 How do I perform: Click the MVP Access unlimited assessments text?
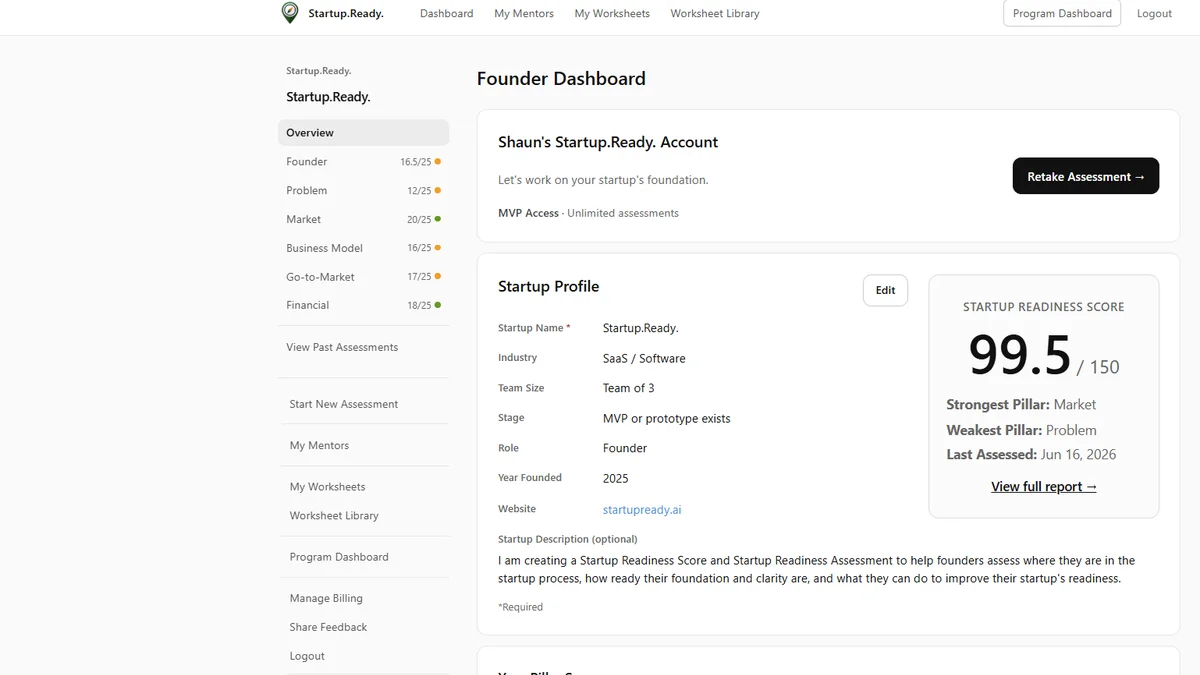(588, 213)
